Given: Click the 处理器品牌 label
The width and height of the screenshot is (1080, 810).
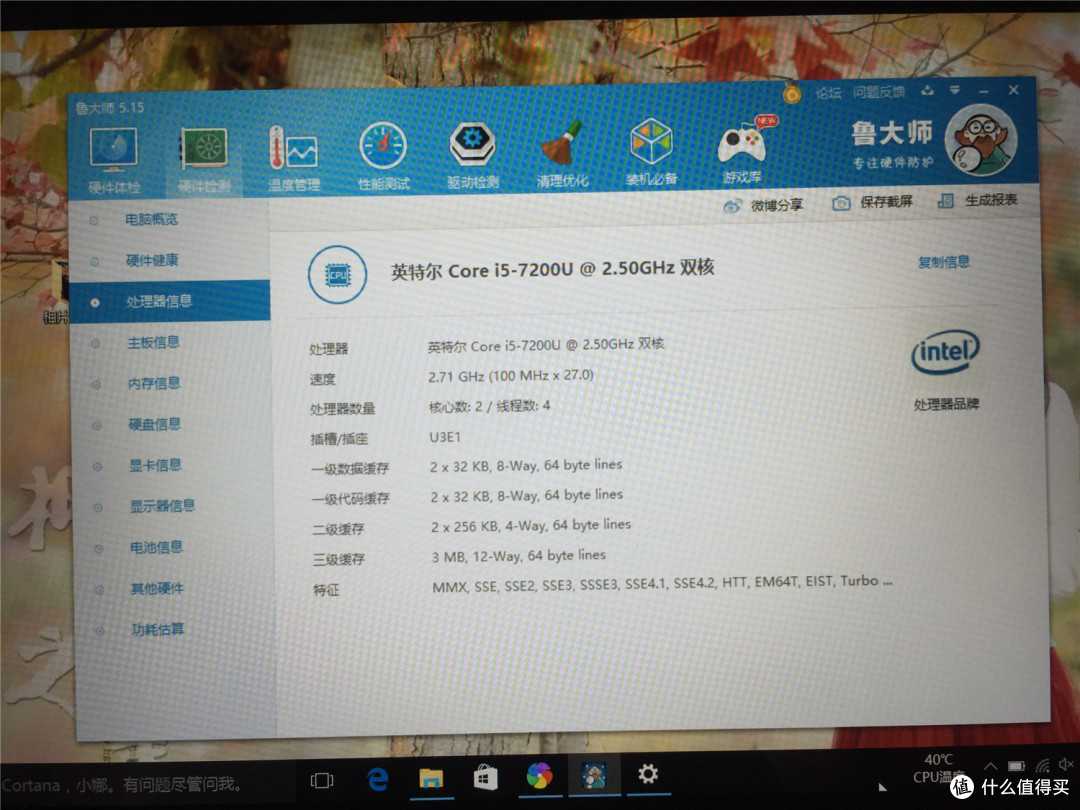Looking at the screenshot, I should [x=946, y=404].
